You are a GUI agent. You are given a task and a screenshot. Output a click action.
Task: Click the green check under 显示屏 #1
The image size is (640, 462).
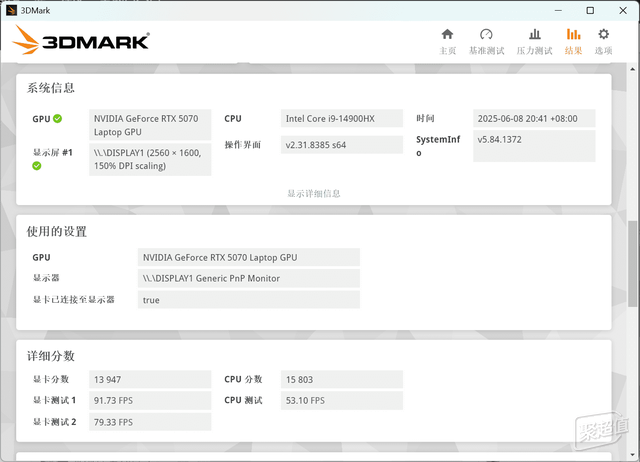click(37, 166)
